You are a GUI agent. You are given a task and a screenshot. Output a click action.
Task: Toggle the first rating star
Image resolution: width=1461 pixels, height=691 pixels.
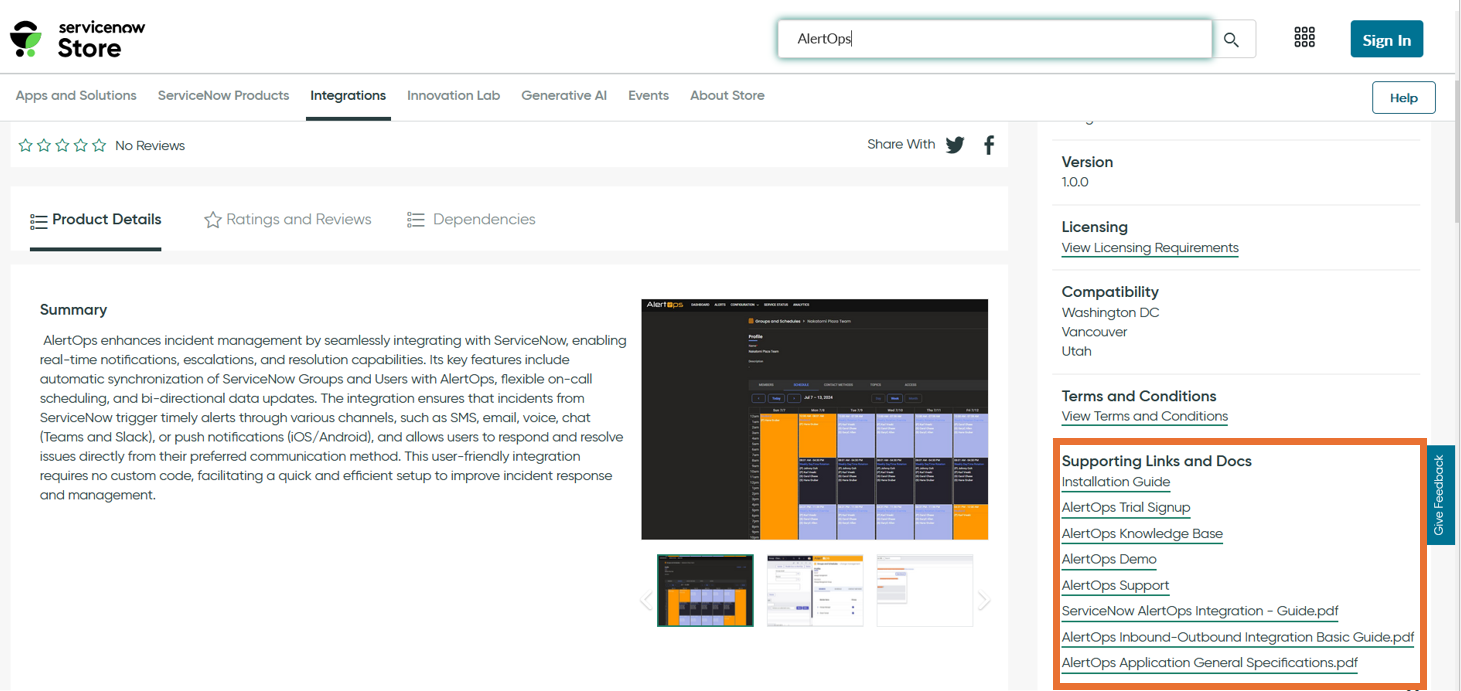pyautogui.click(x=25, y=144)
